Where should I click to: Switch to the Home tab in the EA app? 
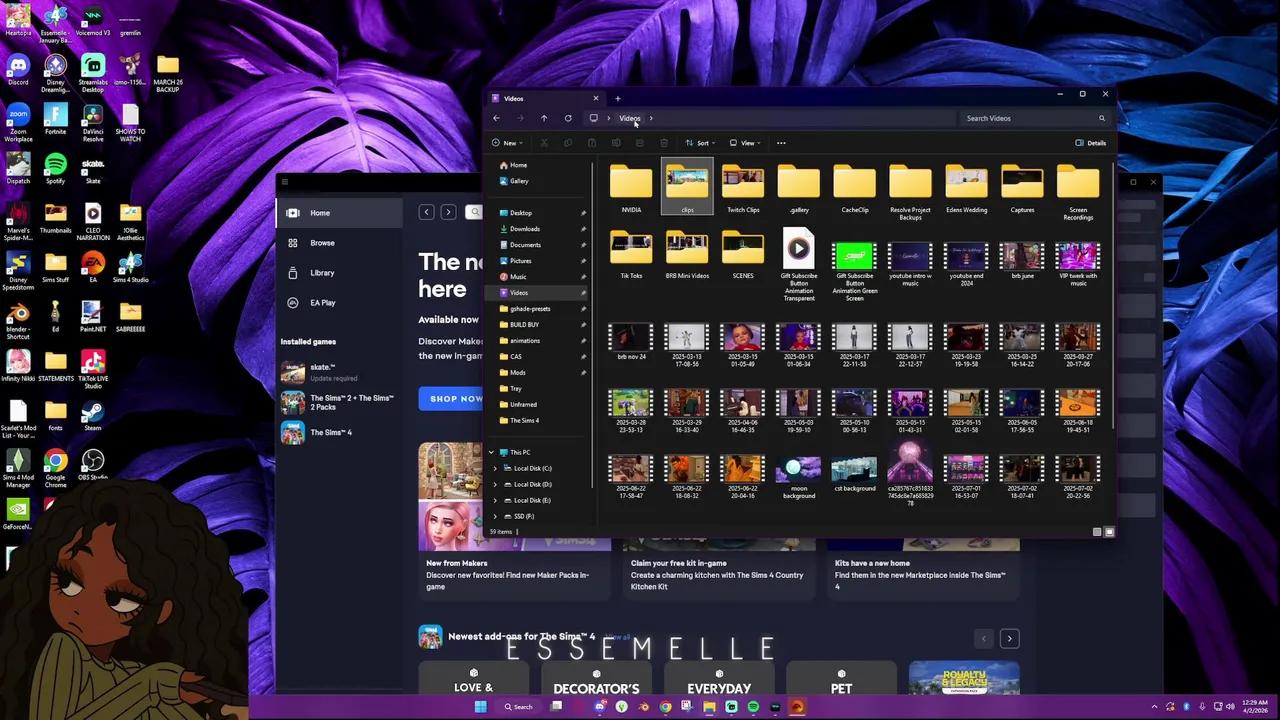(320, 212)
